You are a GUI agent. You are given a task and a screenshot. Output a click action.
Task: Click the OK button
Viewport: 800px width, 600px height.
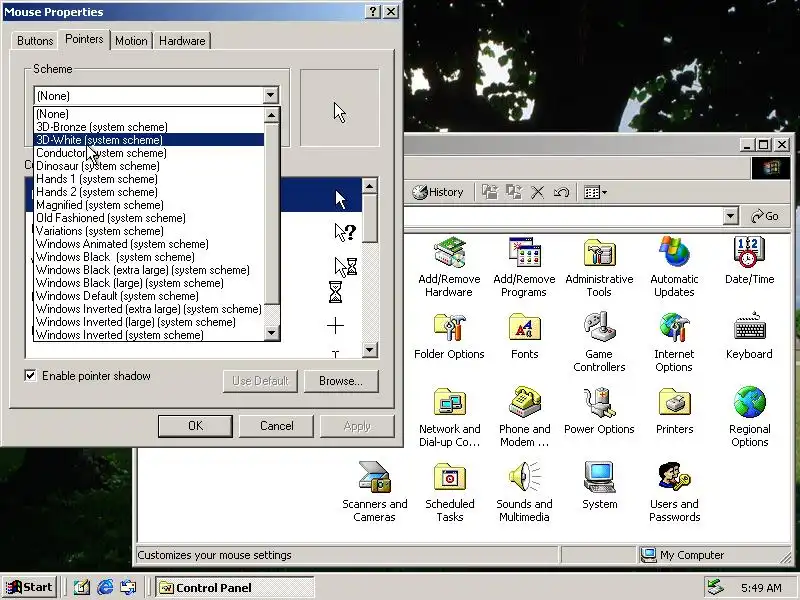click(x=195, y=426)
